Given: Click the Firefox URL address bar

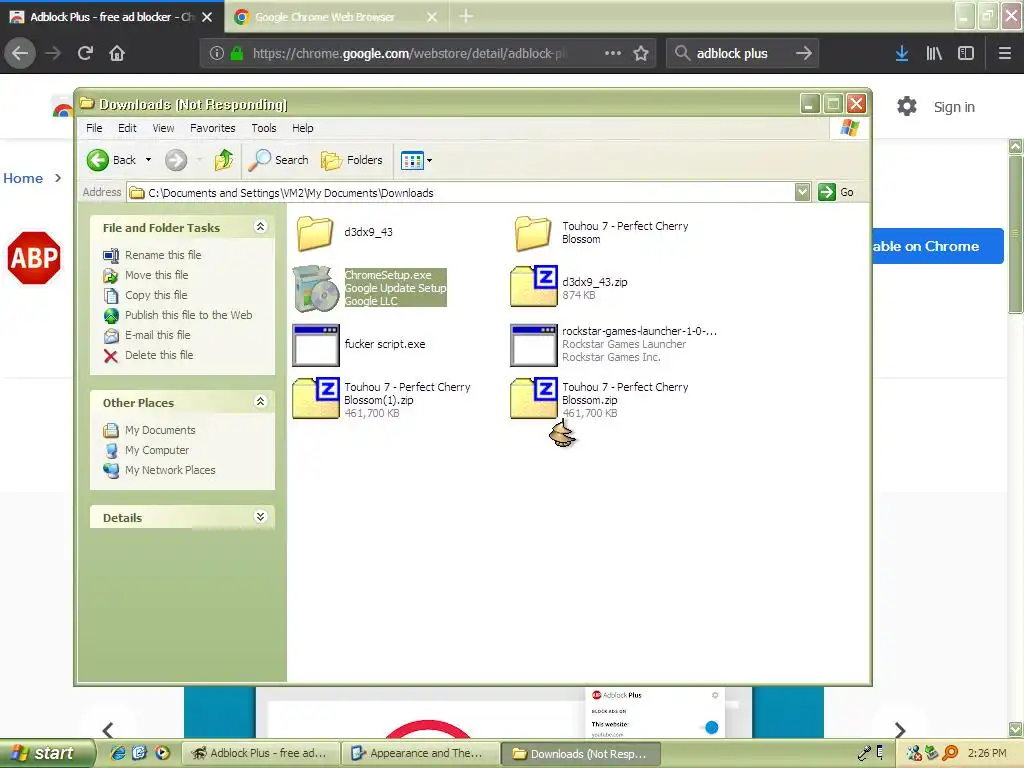Looking at the screenshot, I should point(429,54).
